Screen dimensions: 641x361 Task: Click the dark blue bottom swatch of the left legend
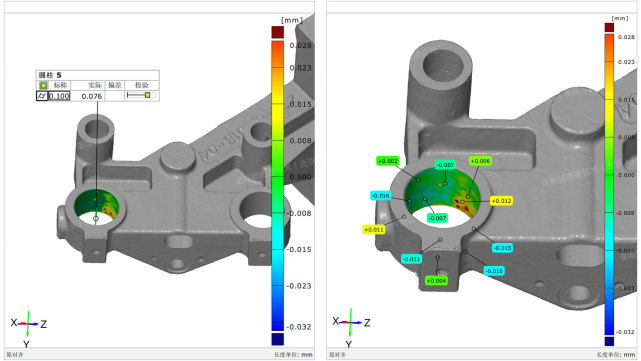278,339
